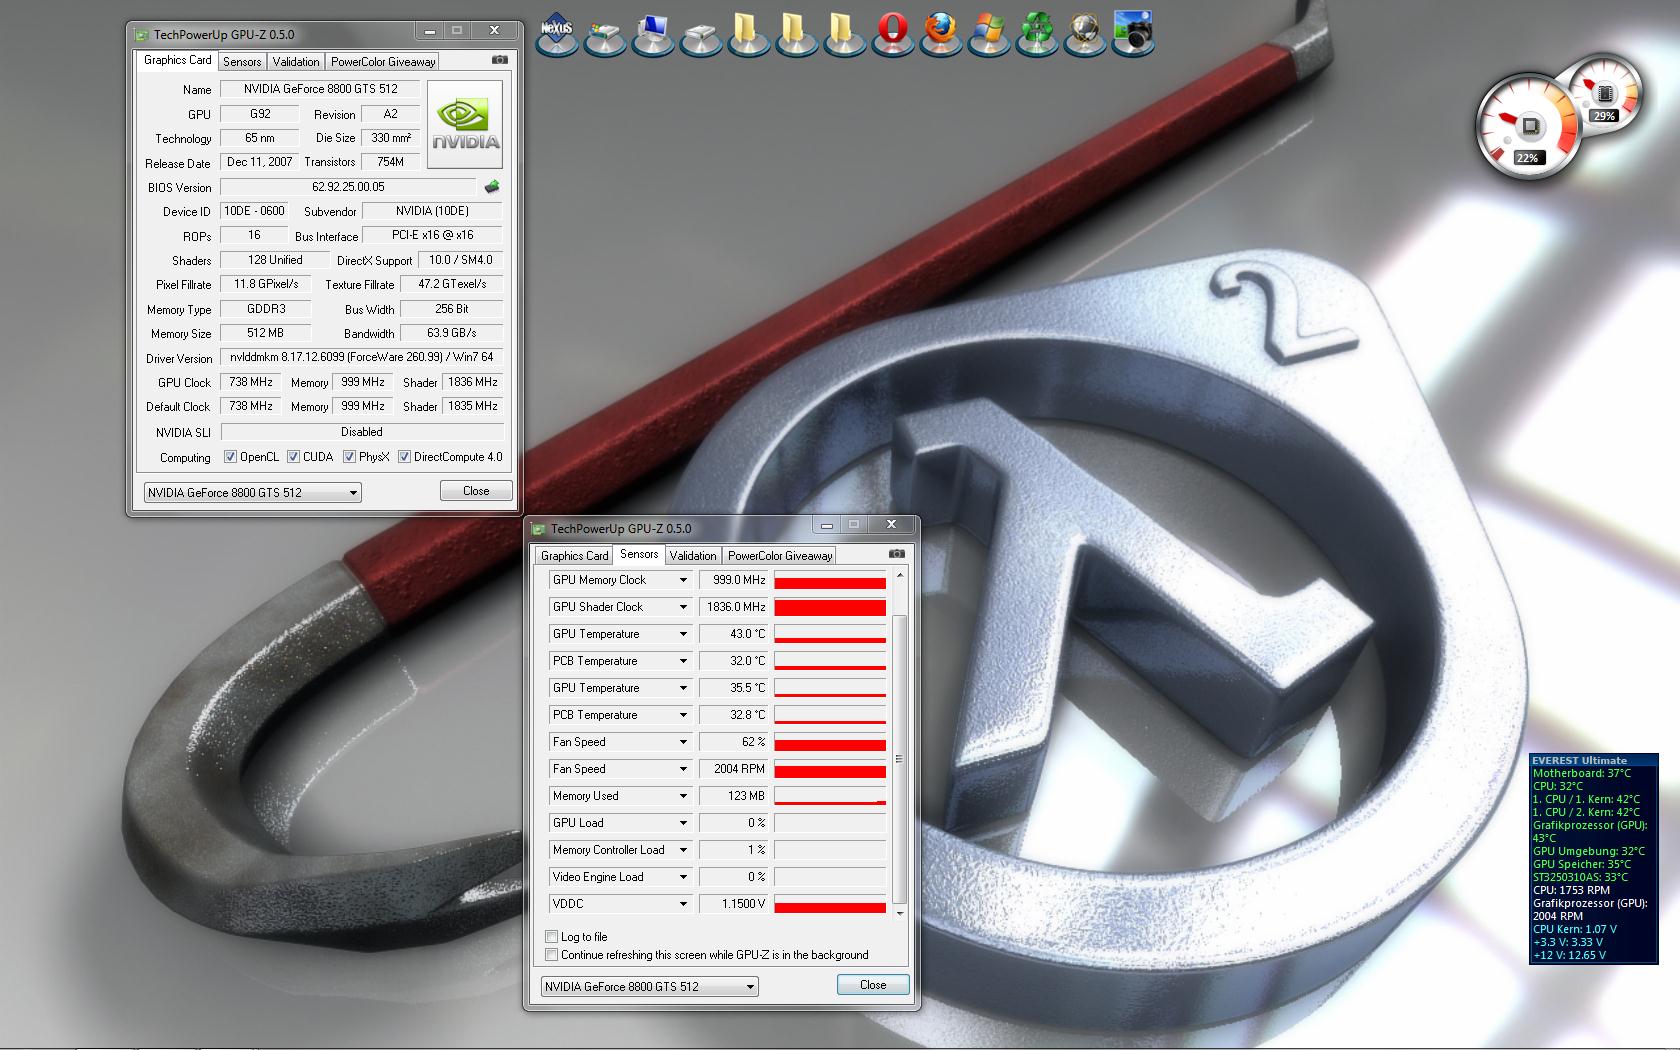Open the GPU Shader Clock sensor dropdown
The height and width of the screenshot is (1050, 1680).
(x=683, y=607)
